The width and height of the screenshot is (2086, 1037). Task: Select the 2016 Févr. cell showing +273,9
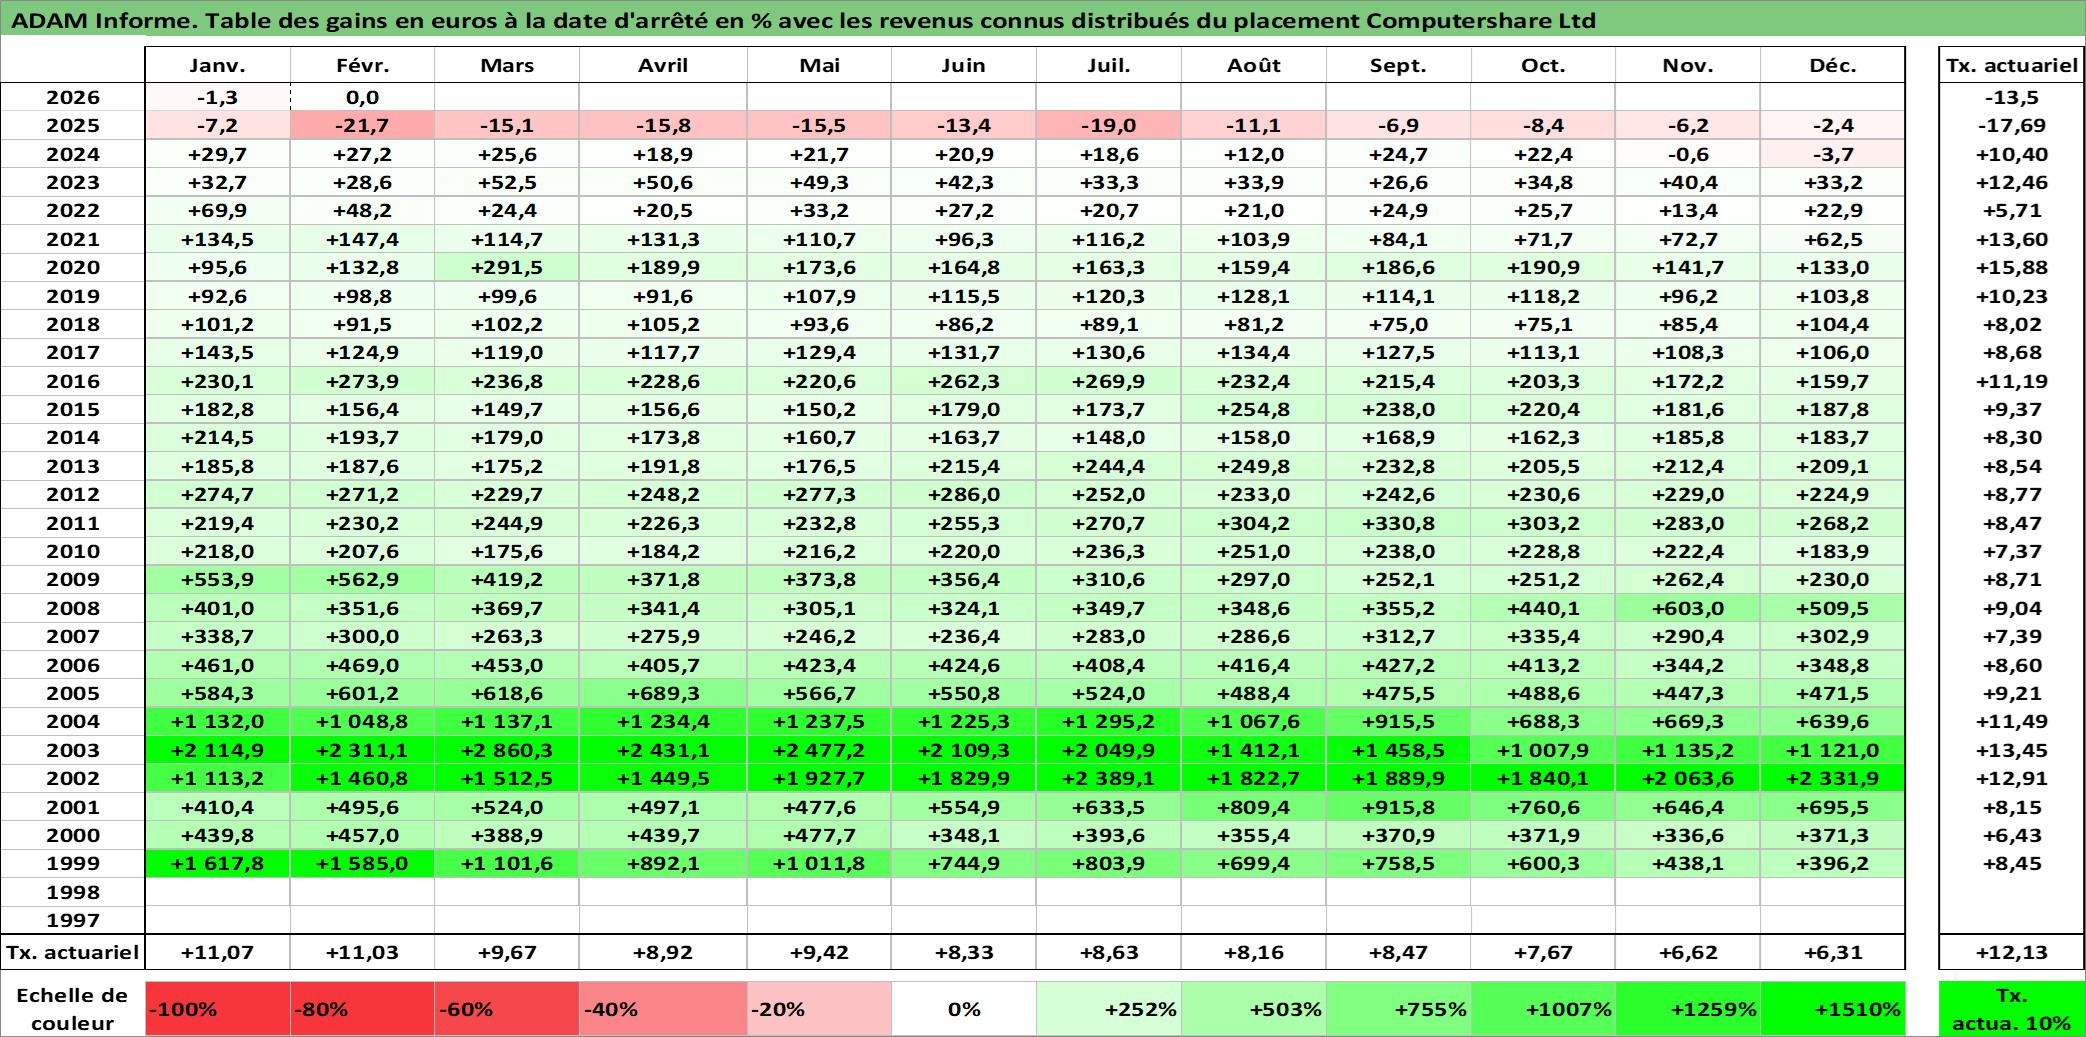[x=362, y=381]
